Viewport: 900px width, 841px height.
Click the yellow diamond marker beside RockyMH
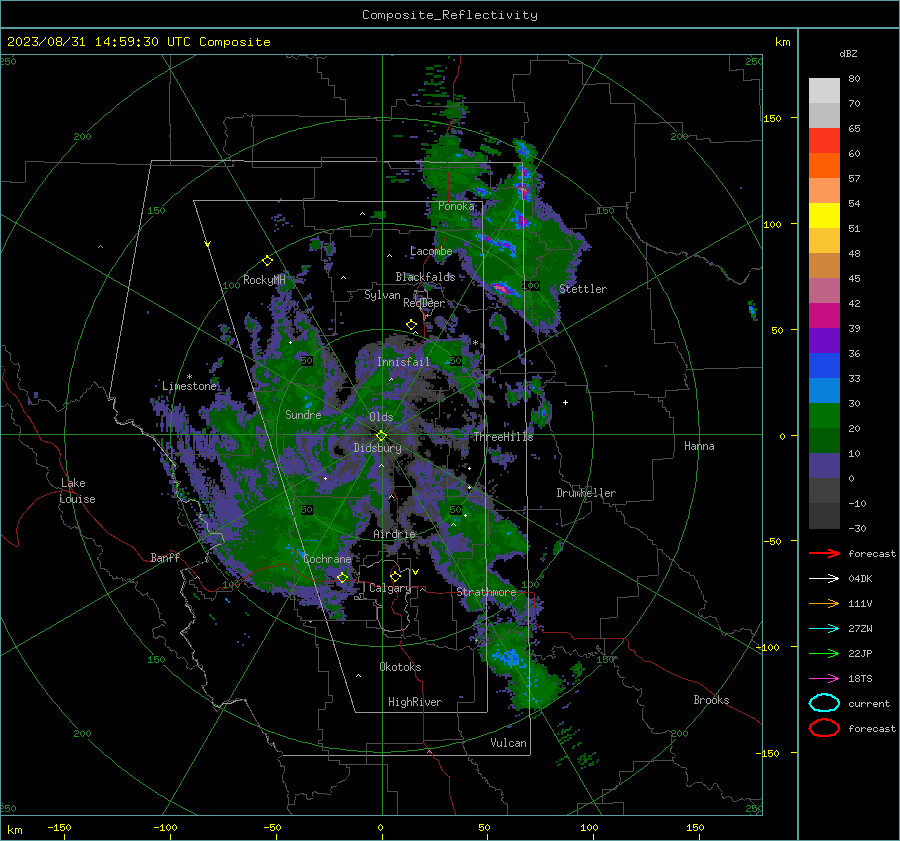(267, 261)
